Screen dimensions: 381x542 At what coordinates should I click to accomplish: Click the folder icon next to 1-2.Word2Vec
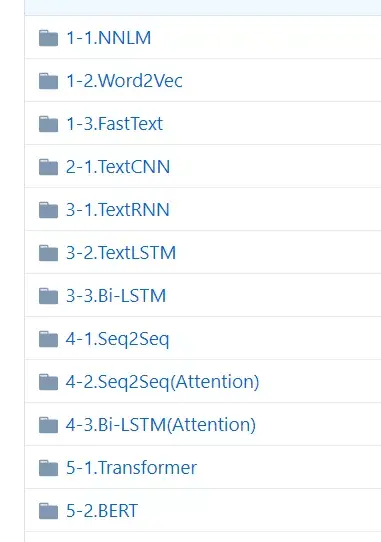(x=48, y=81)
